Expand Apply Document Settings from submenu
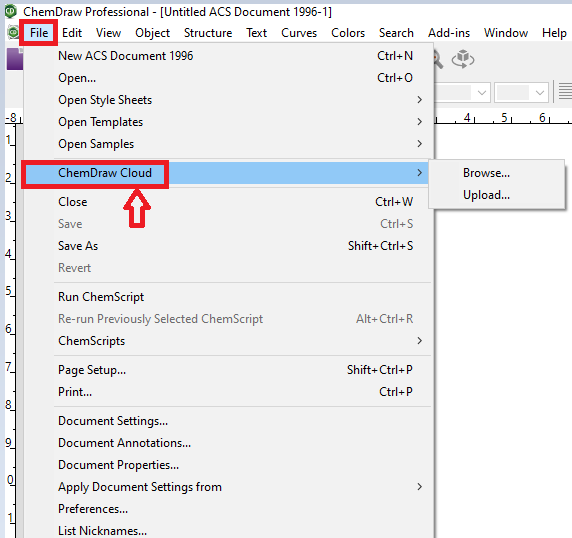The height and width of the screenshot is (538, 572). [229, 487]
